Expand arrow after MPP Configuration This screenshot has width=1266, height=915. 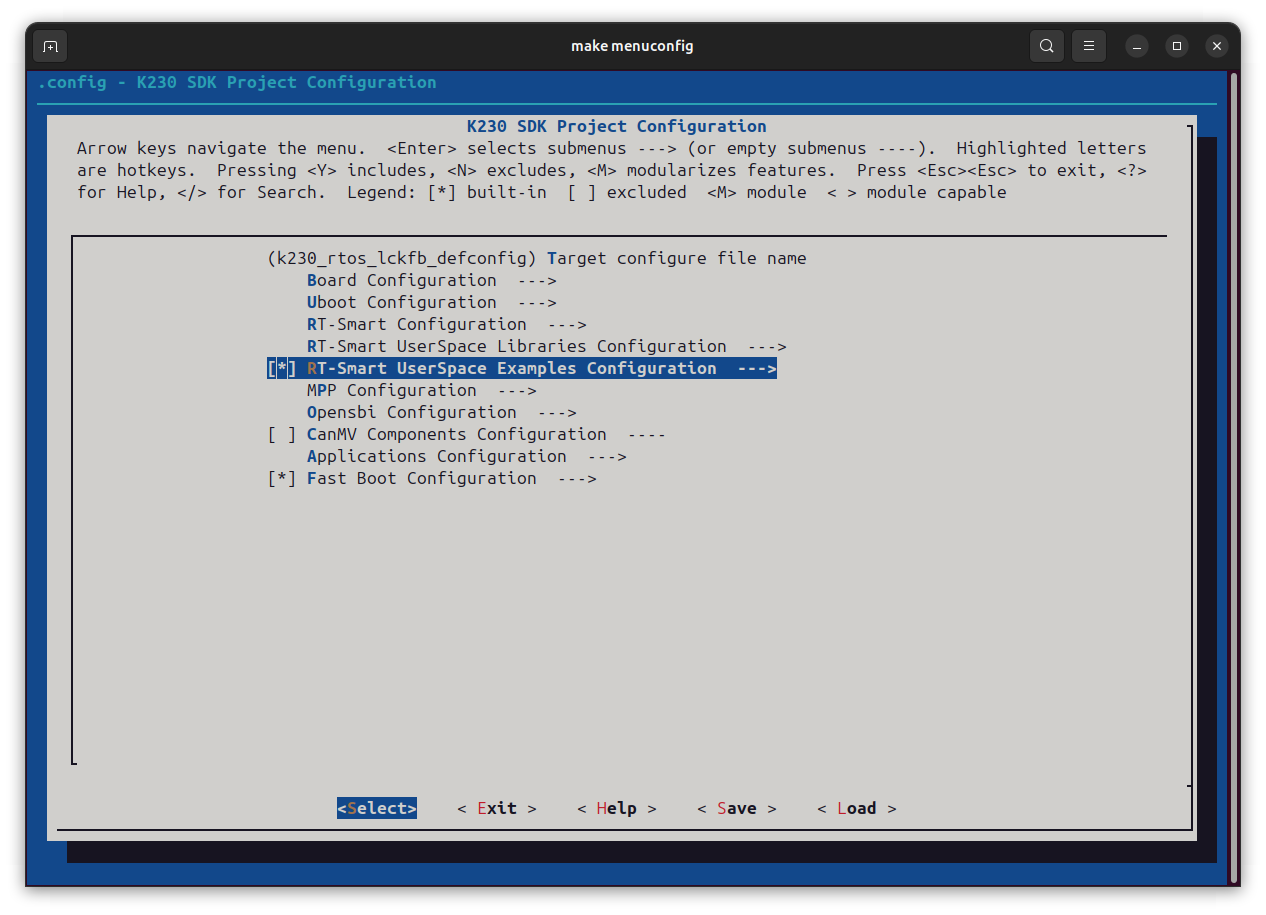517,390
